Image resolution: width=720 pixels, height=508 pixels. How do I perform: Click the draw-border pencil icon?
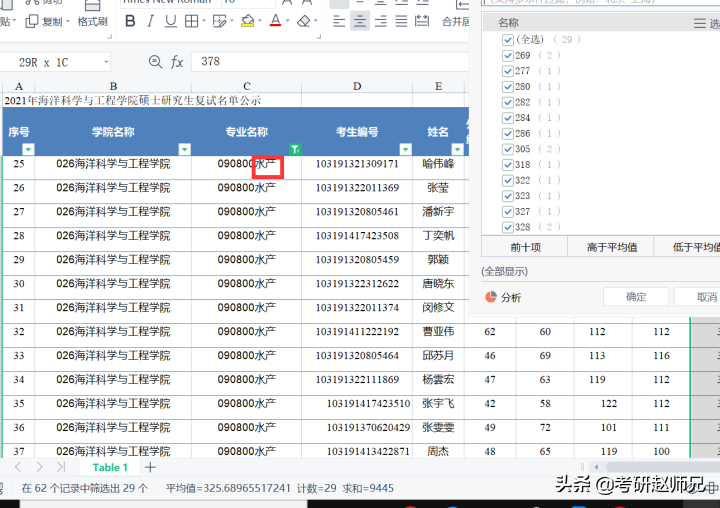click(x=219, y=21)
